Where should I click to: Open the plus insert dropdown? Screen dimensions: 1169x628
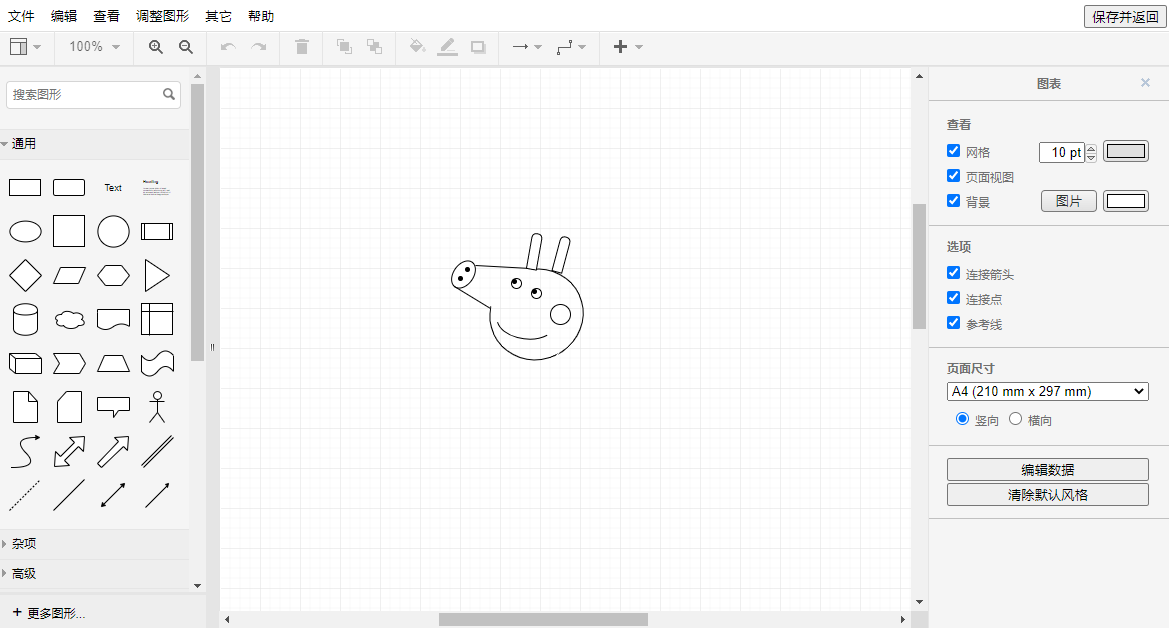[628, 47]
